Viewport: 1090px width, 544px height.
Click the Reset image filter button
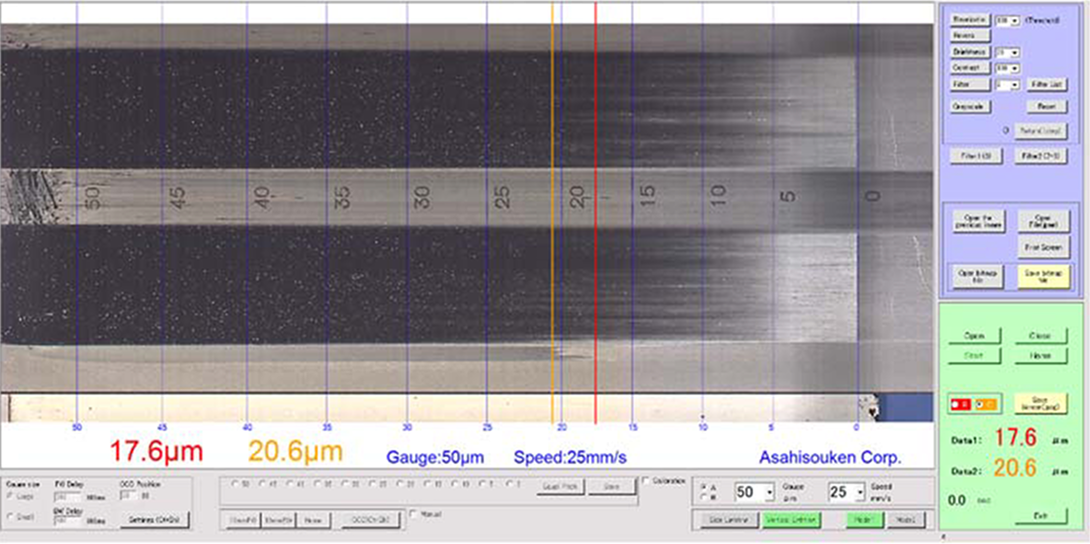pos(1046,106)
